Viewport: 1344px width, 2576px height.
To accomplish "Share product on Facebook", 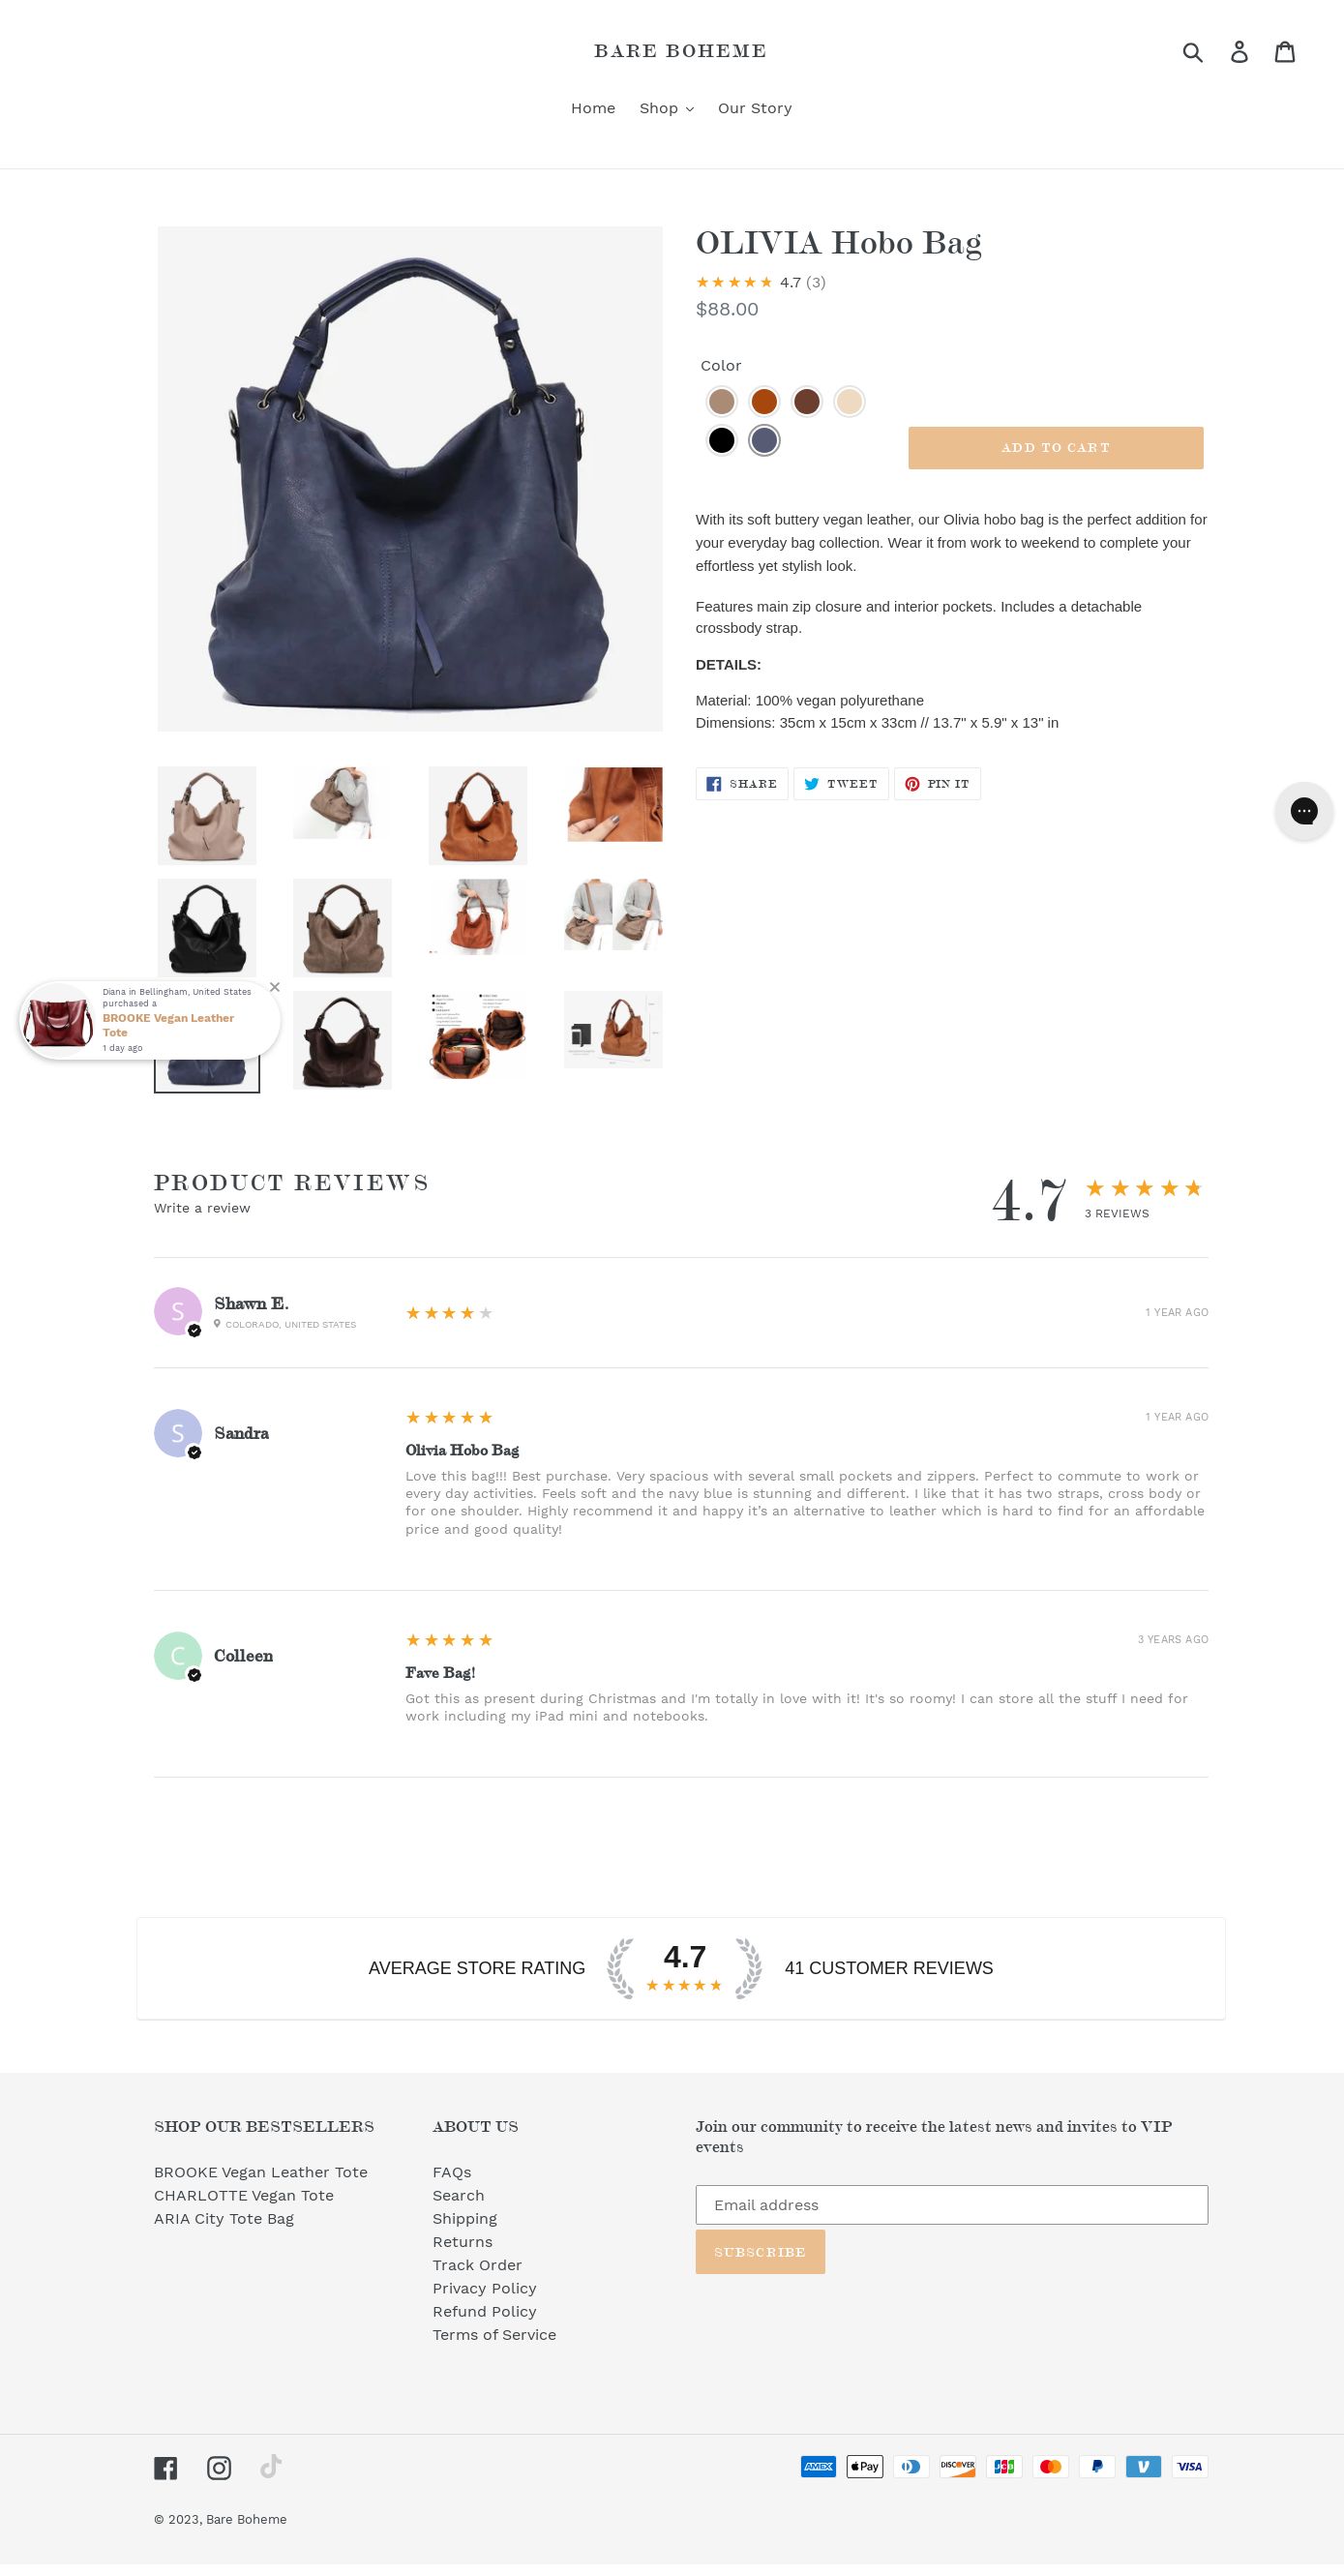I will click(742, 784).
